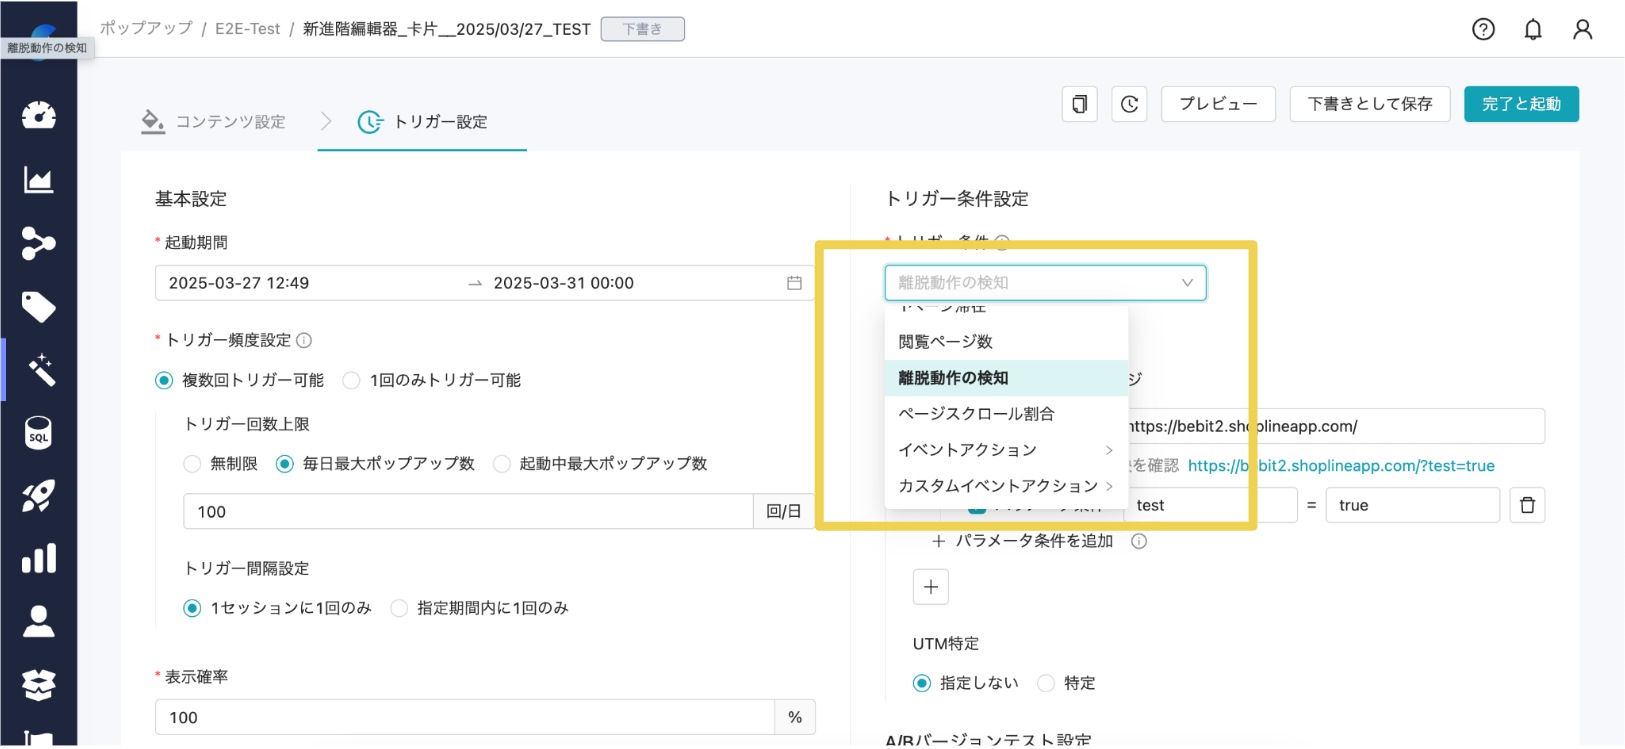Select 無制限 radio option
The image size is (1625, 749).
click(192, 464)
